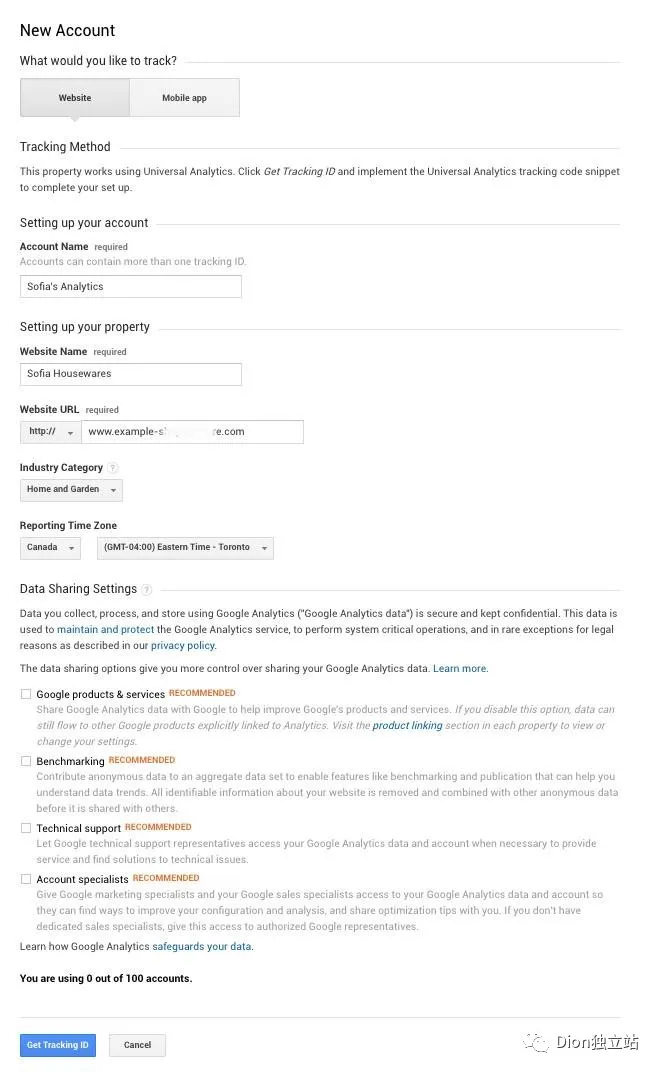Click the Account Name input field
The width and height of the screenshot is (660, 1072).
(131, 287)
